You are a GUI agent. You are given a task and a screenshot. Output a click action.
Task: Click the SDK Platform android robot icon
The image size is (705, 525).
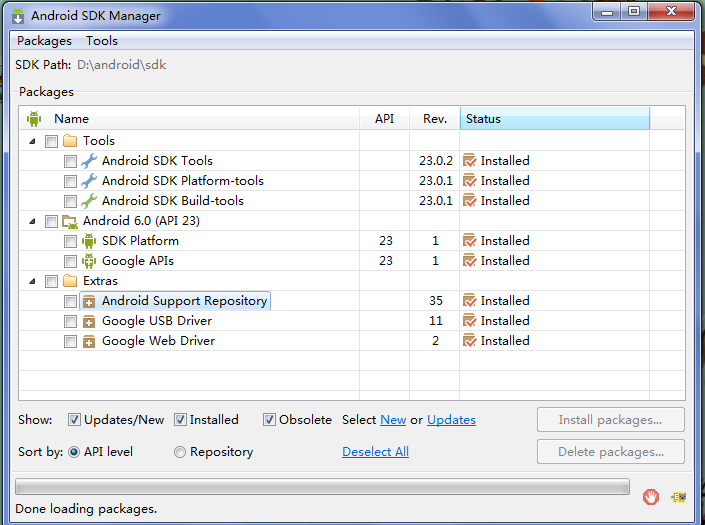pyautogui.click(x=89, y=241)
